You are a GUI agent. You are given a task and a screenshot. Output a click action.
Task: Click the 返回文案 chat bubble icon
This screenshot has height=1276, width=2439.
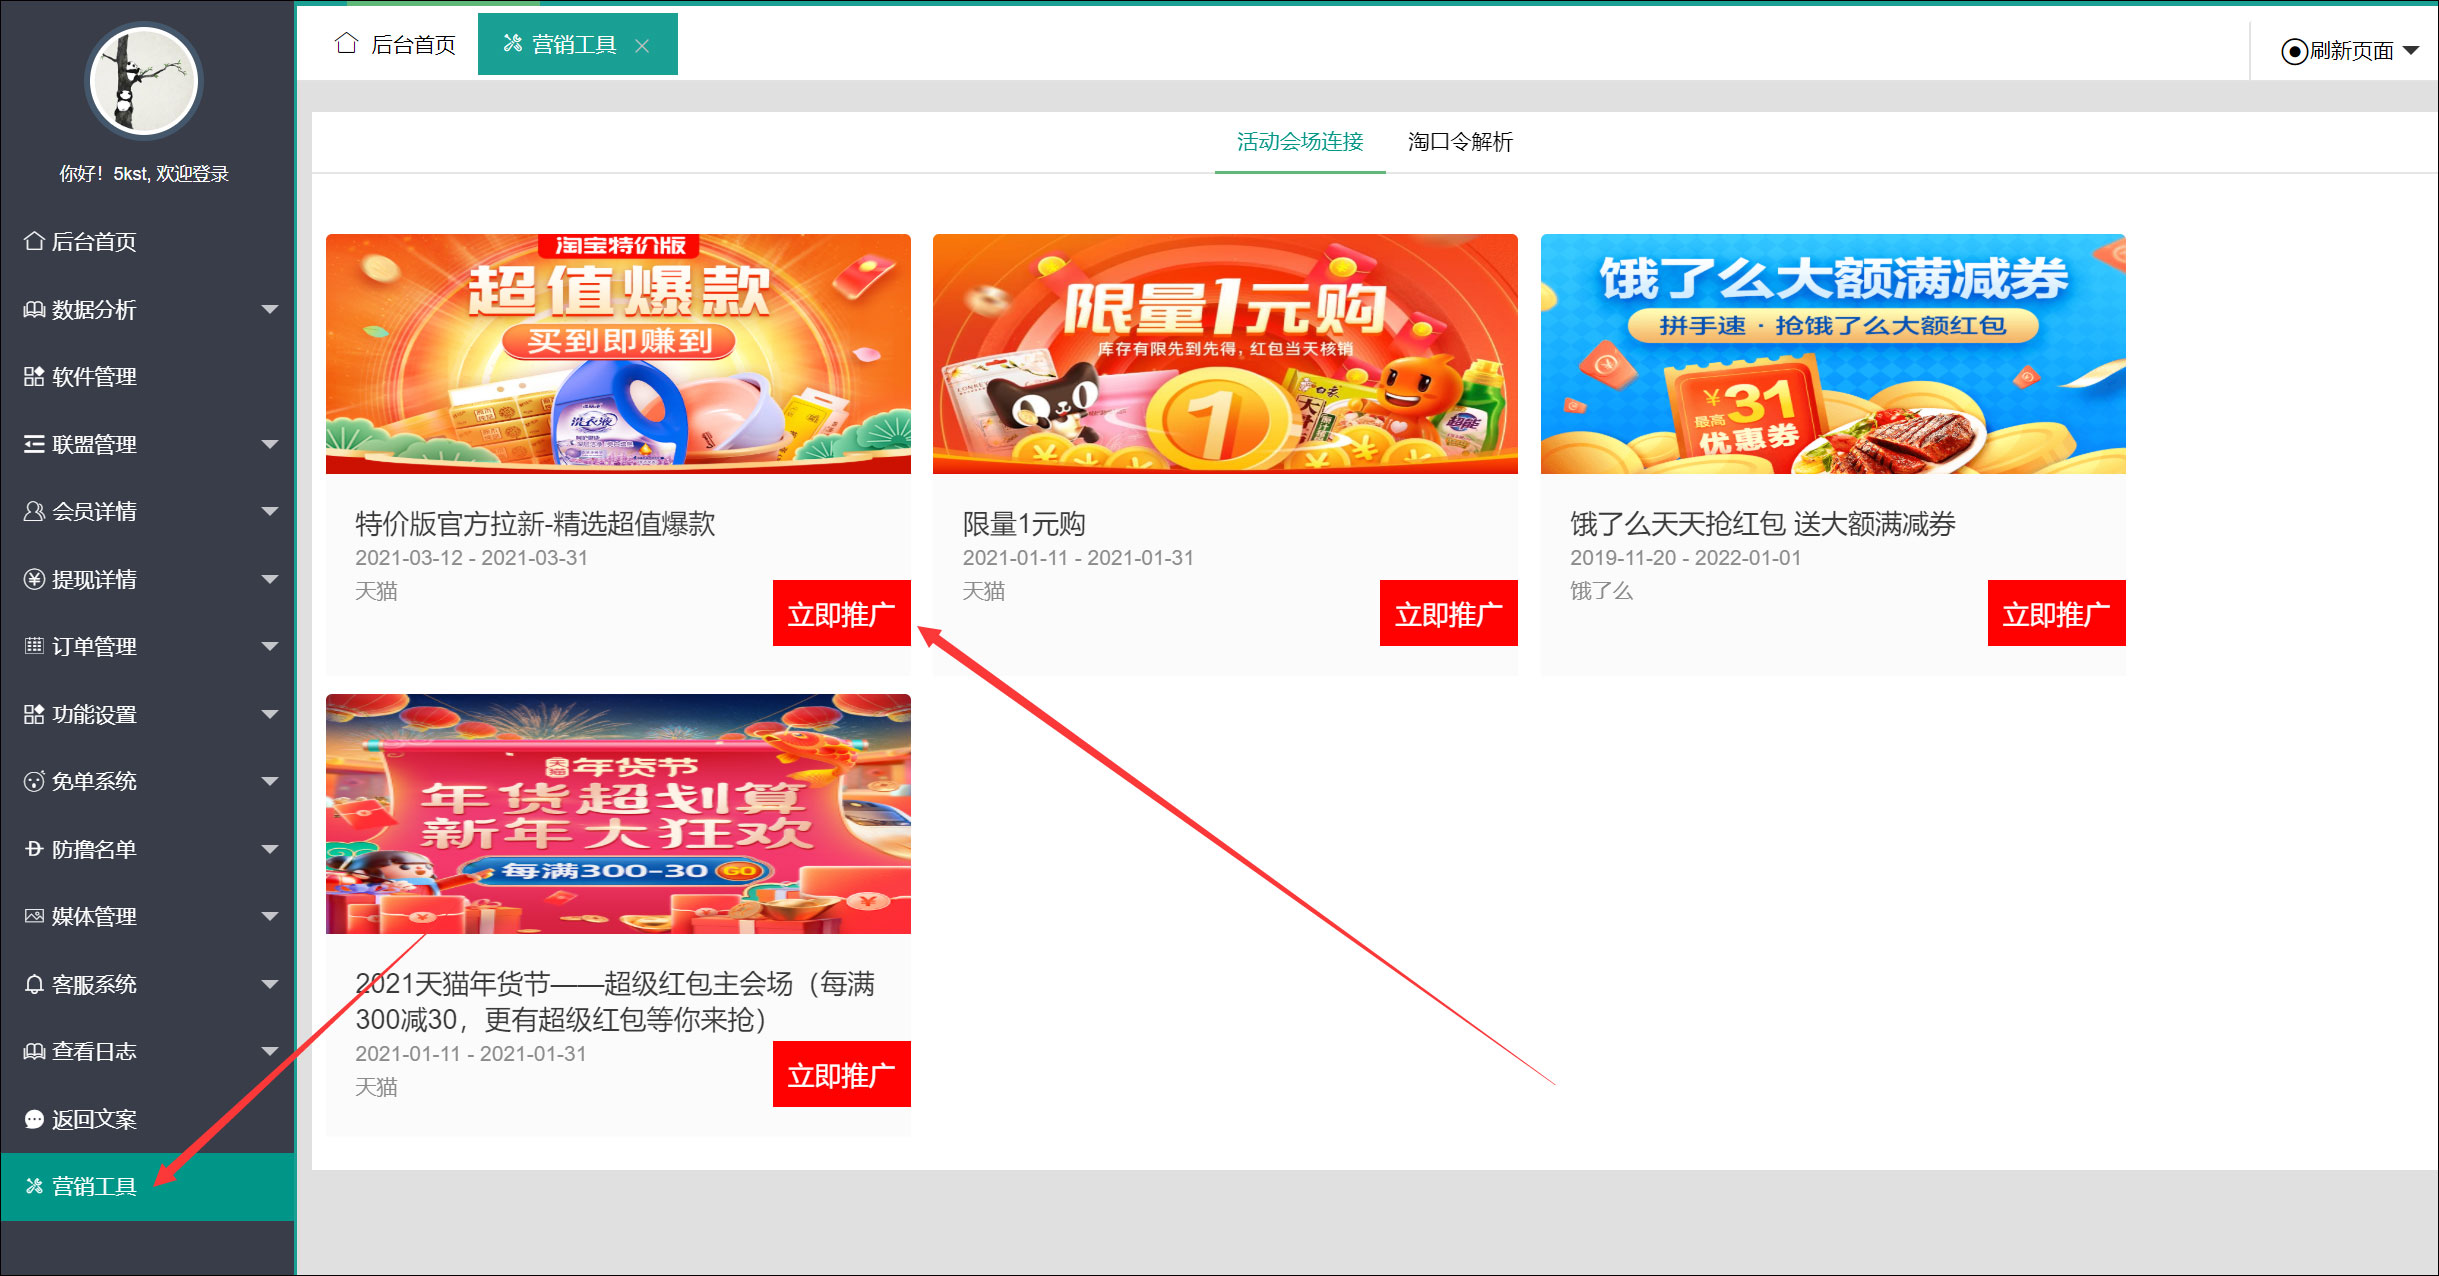click(34, 1120)
